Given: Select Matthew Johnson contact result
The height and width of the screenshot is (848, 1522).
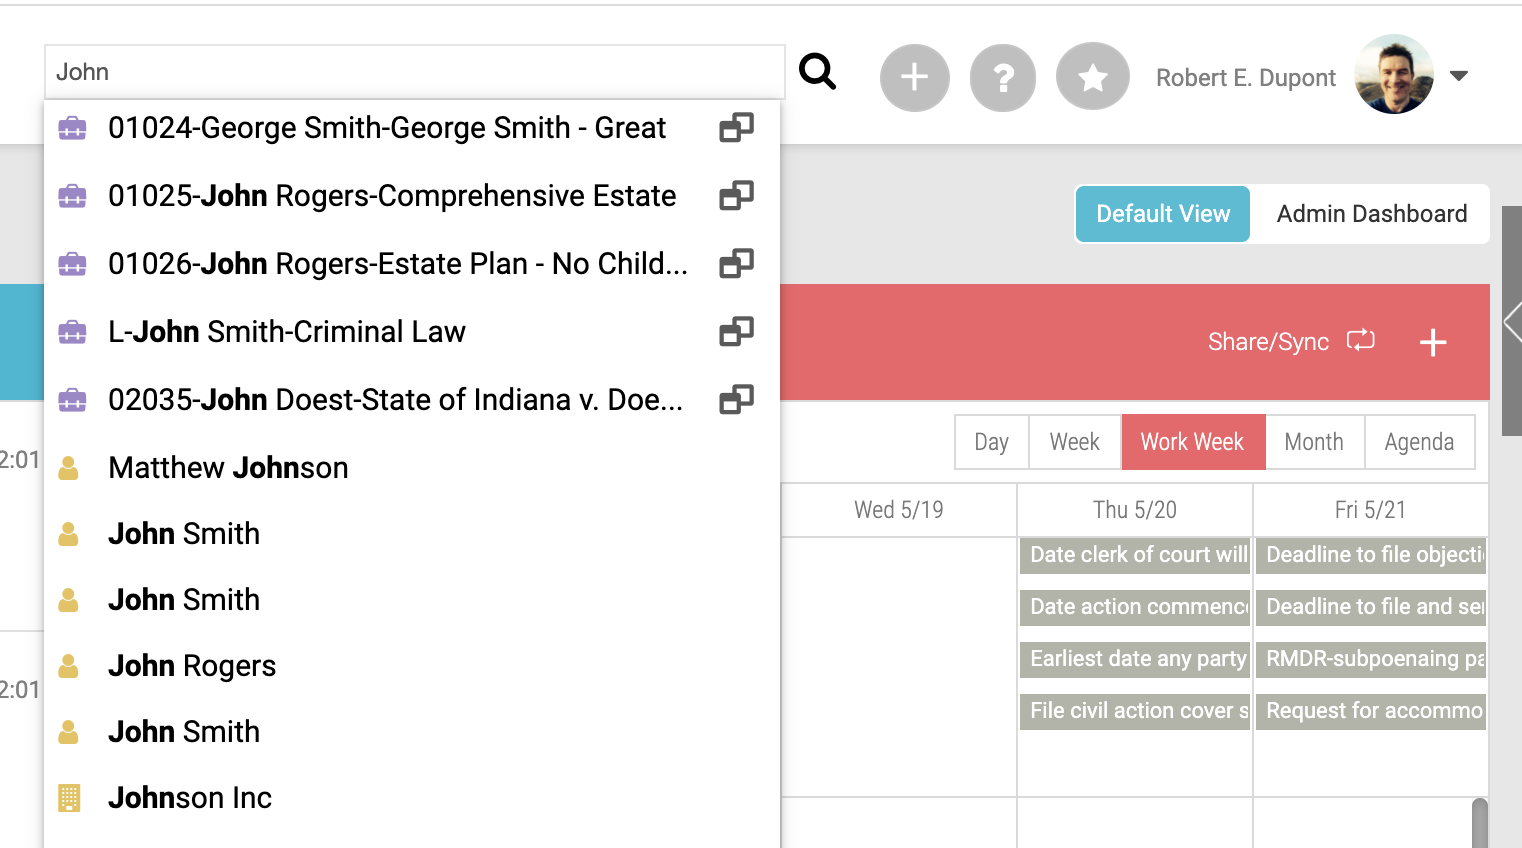Looking at the screenshot, I should coord(228,468).
